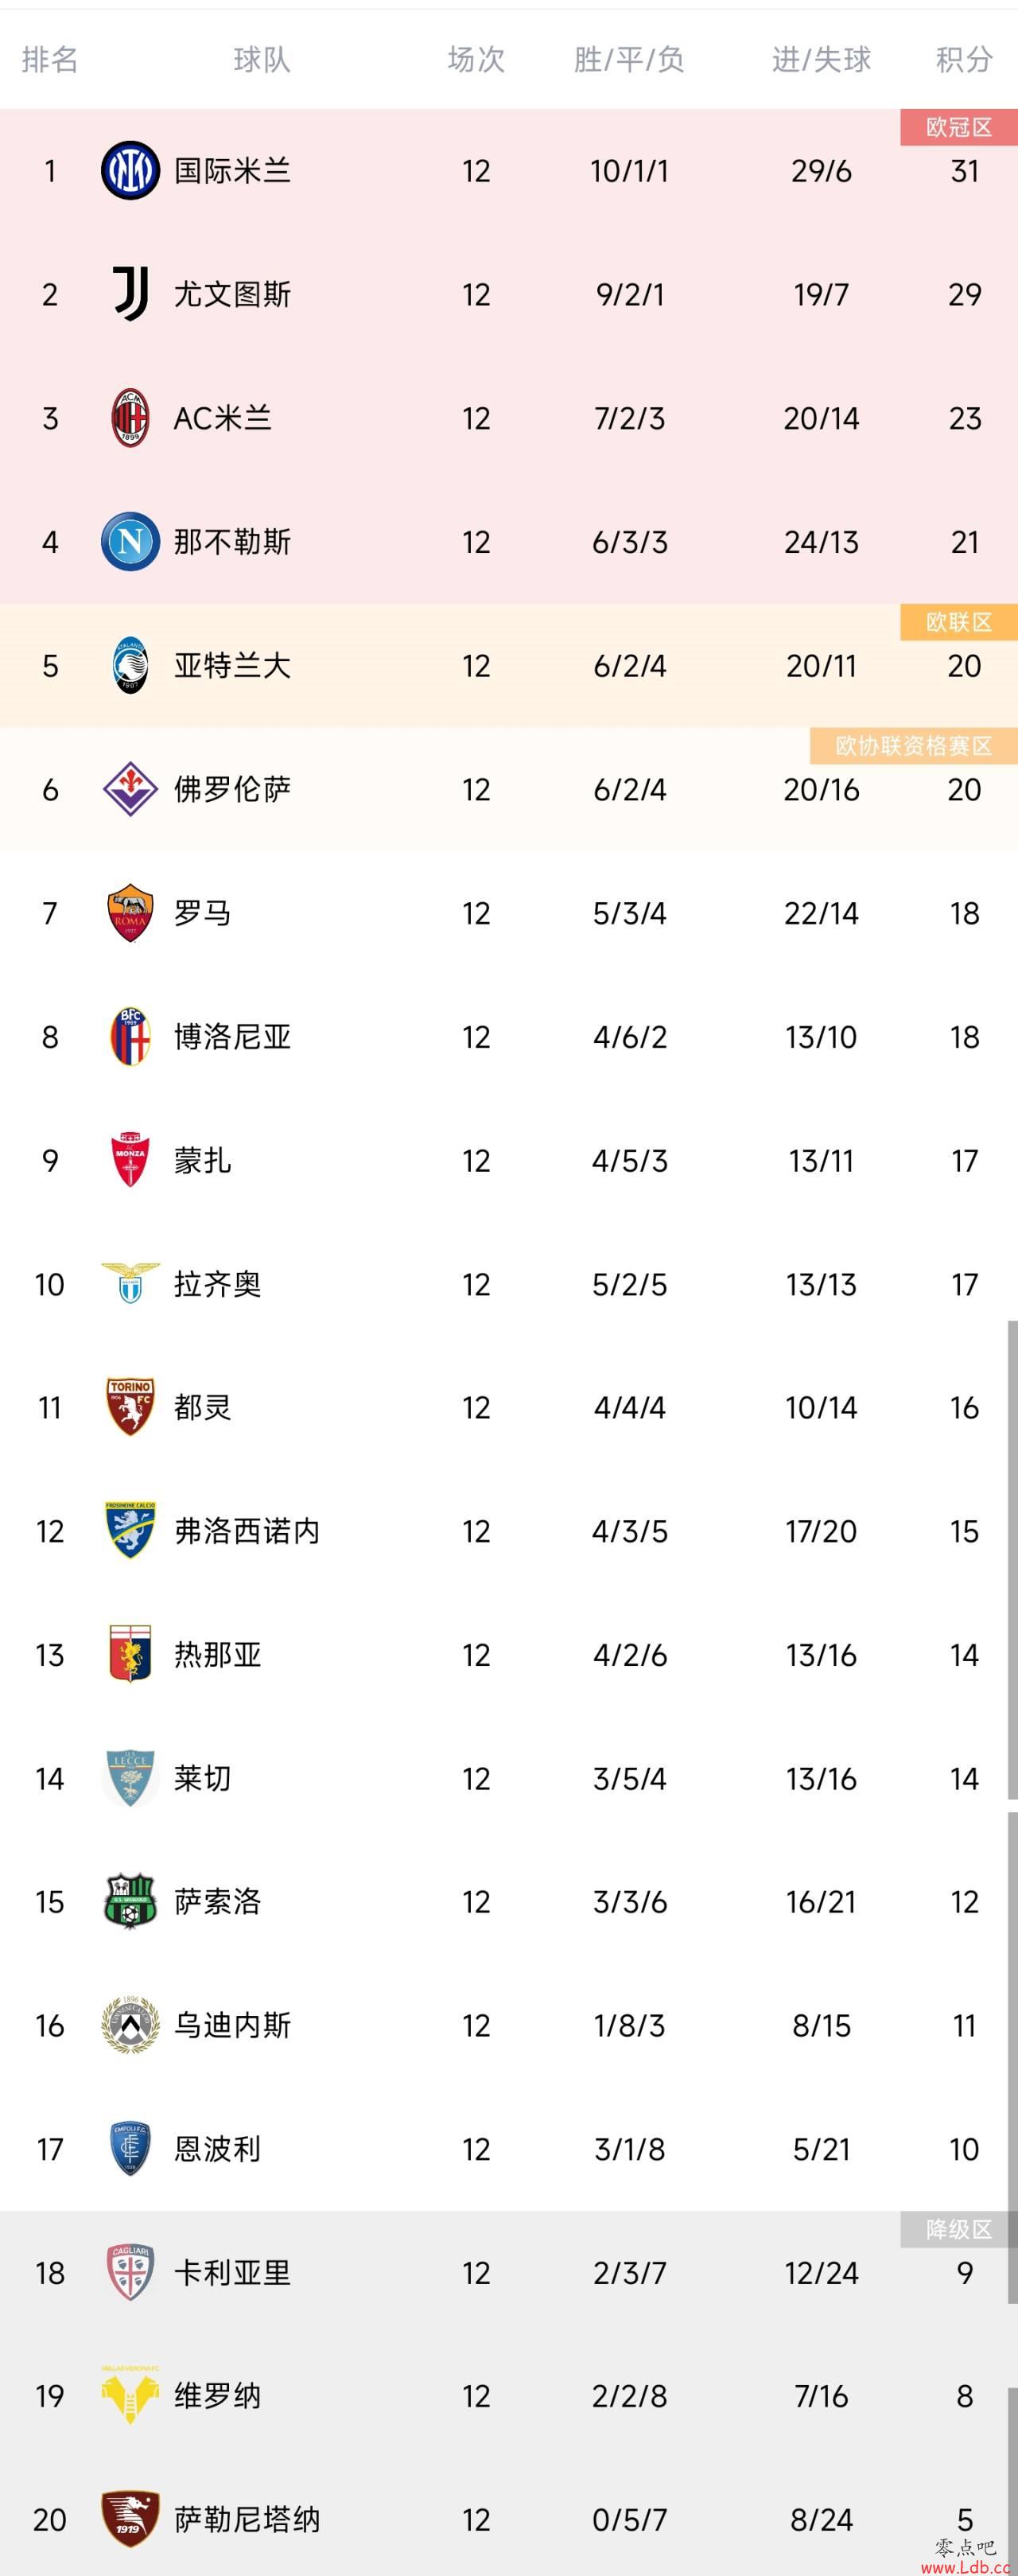The height and width of the screenshot is (2576, 1018).
Task: Select the Fiorentina purple diamond badge
Action: [x=130, y=789]
